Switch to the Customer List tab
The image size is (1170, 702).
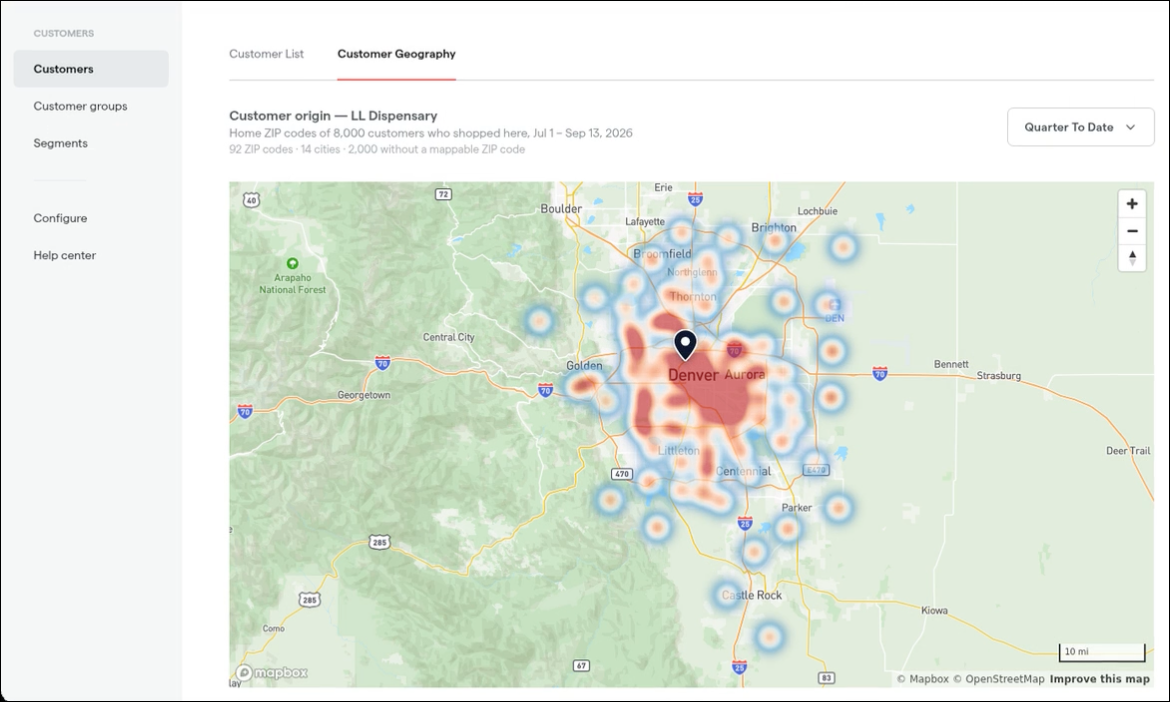266,54
